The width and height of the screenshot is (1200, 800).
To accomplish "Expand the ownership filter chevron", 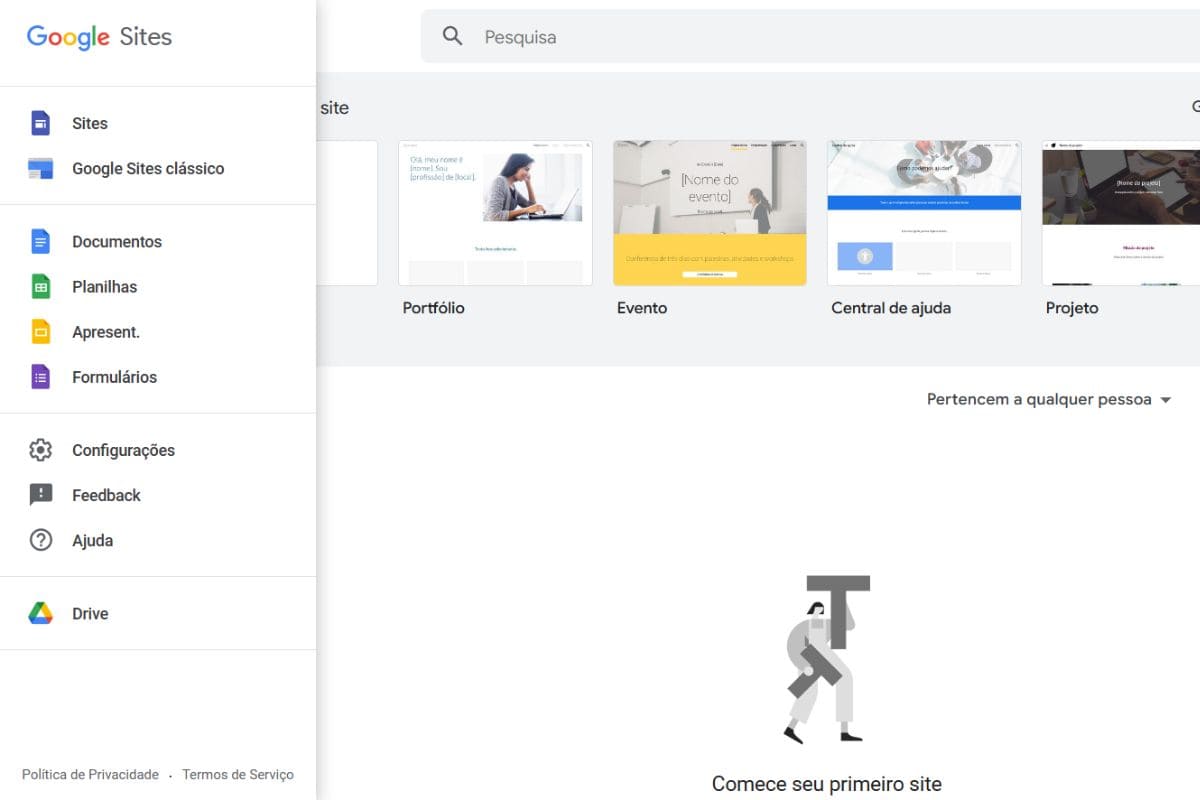I will click(x=1165, y=399).
